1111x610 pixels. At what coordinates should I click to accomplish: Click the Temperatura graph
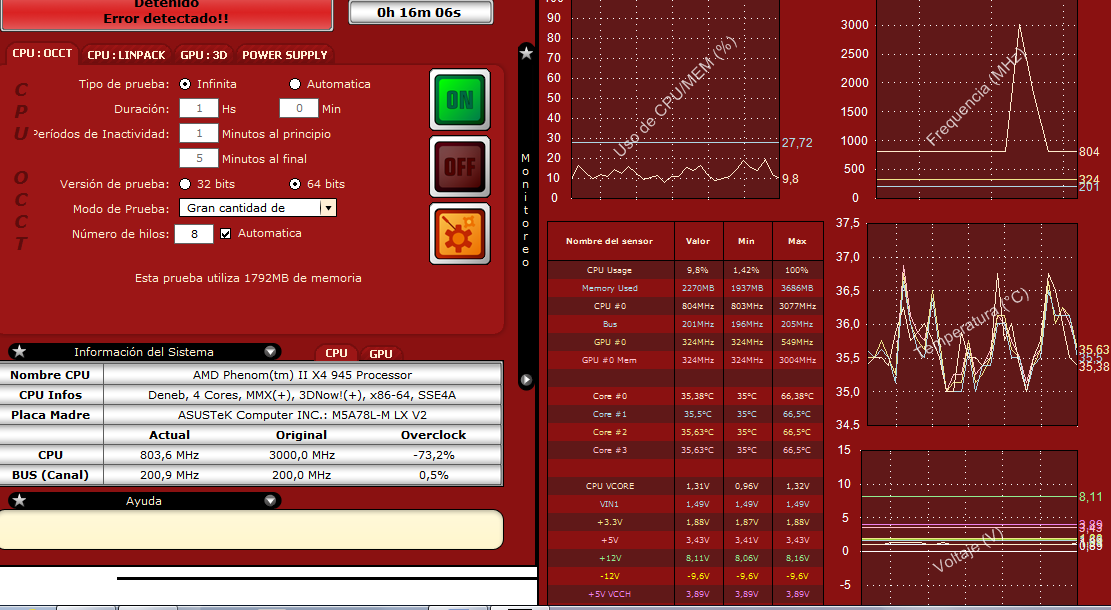972,324
